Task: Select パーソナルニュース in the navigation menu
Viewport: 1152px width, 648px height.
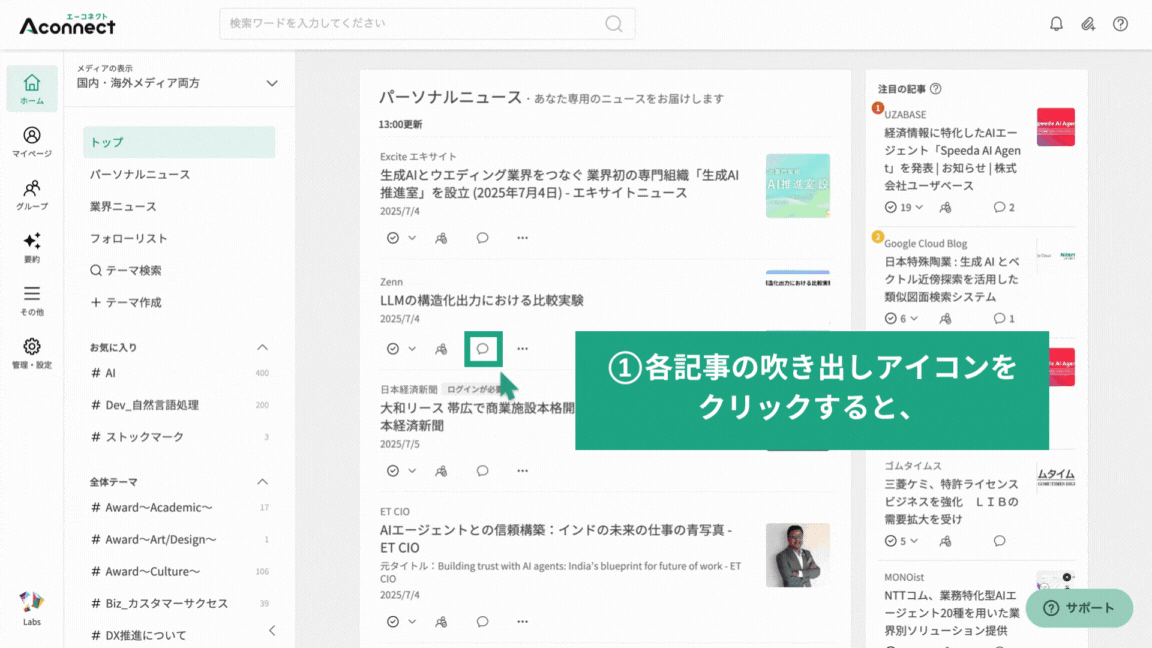Action: click(140, 174)
